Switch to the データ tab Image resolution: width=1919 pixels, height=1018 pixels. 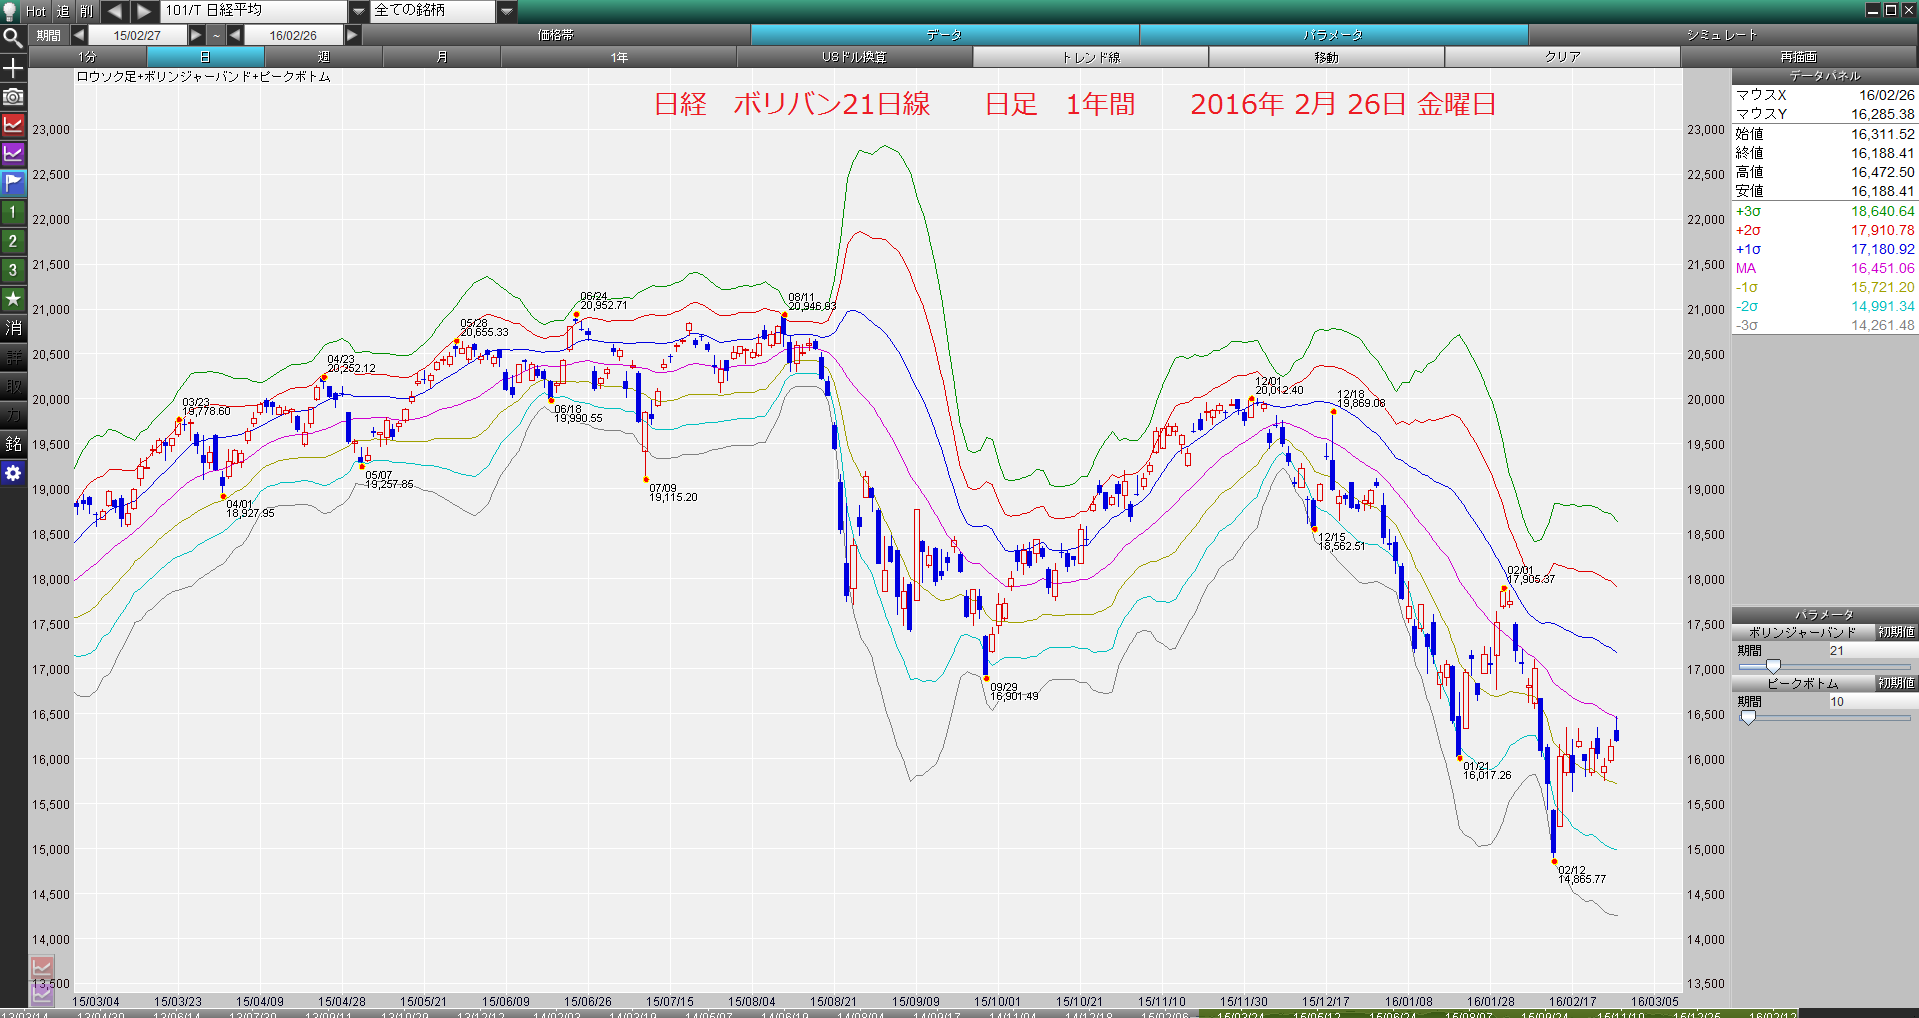(944, 35)
